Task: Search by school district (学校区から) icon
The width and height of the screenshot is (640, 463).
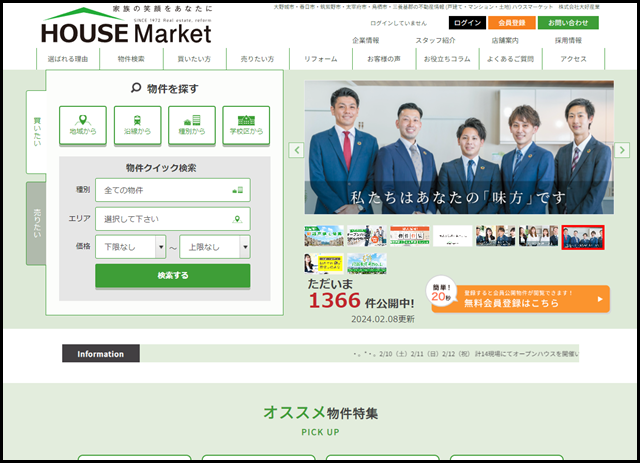Action: (246, 125)
